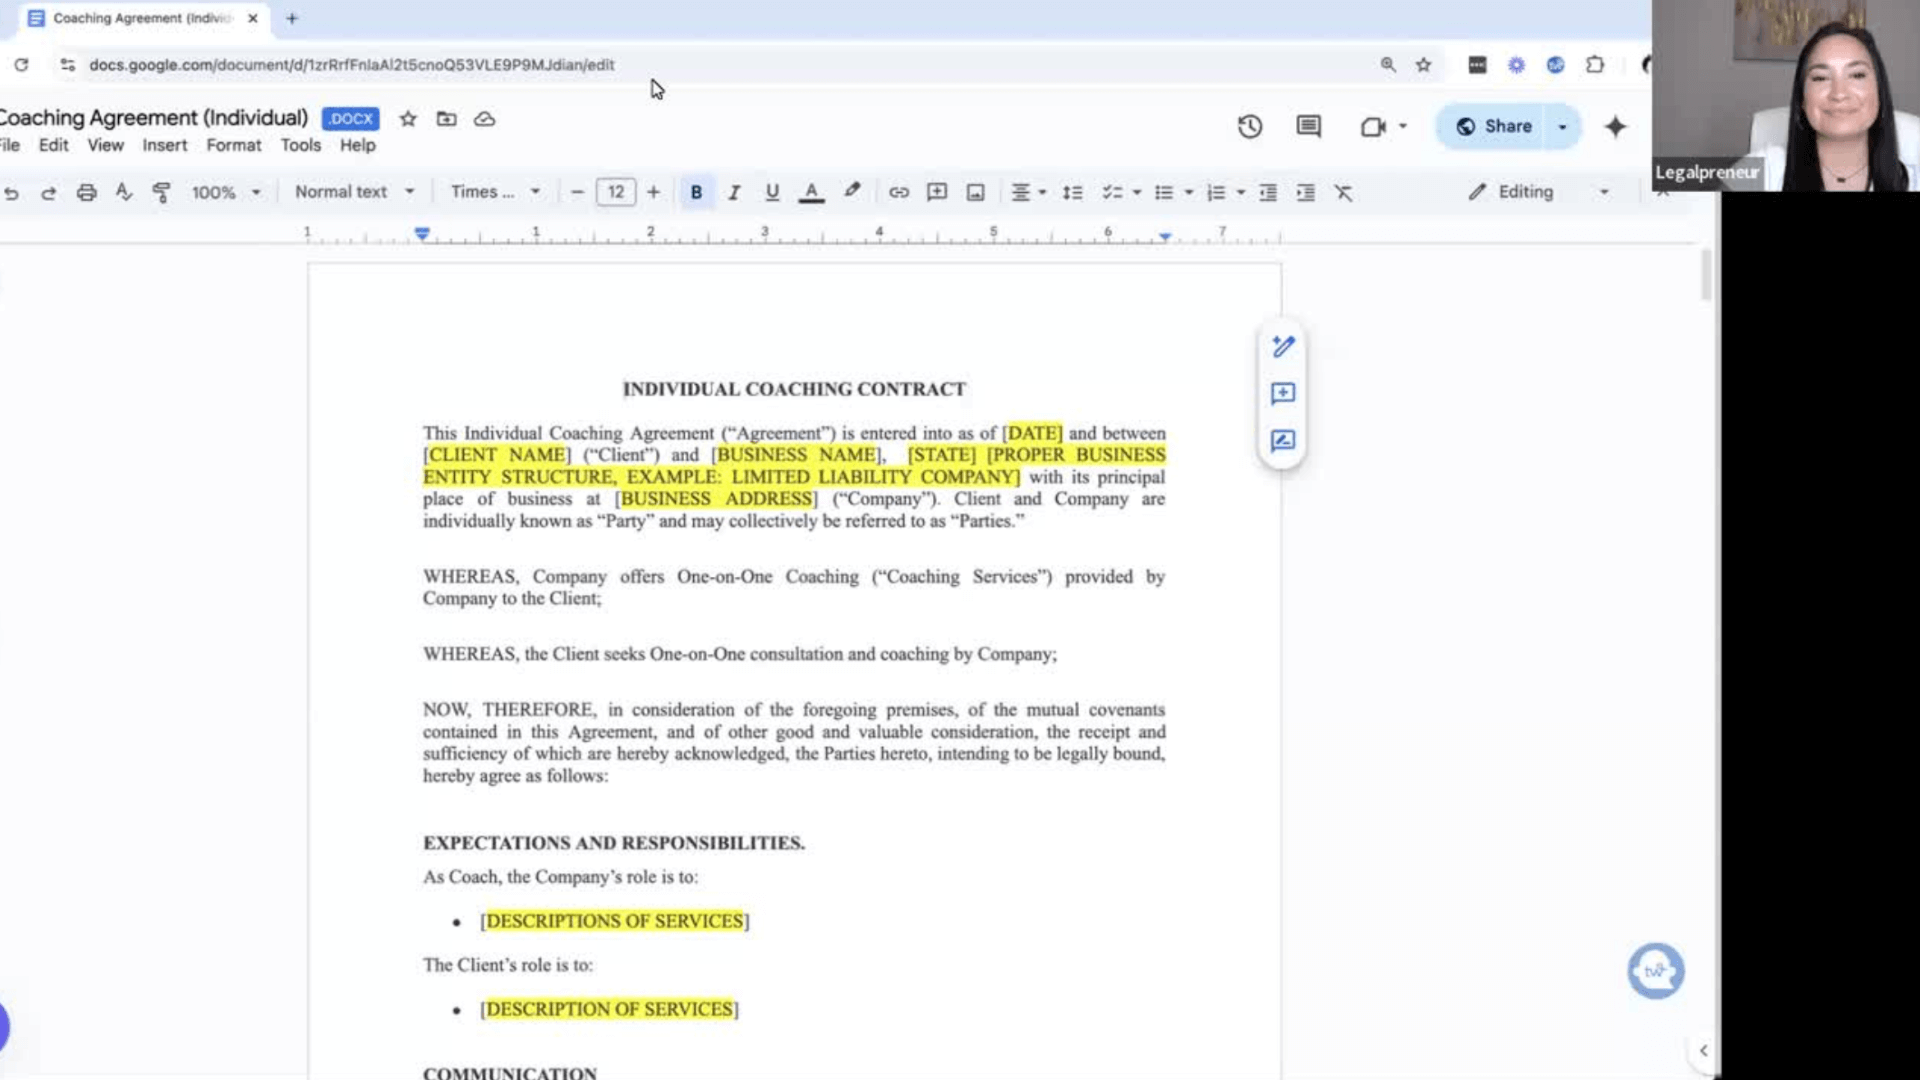Open the Edit menu
This screenshot has height=1080, width=1920.
click(53, 145)
